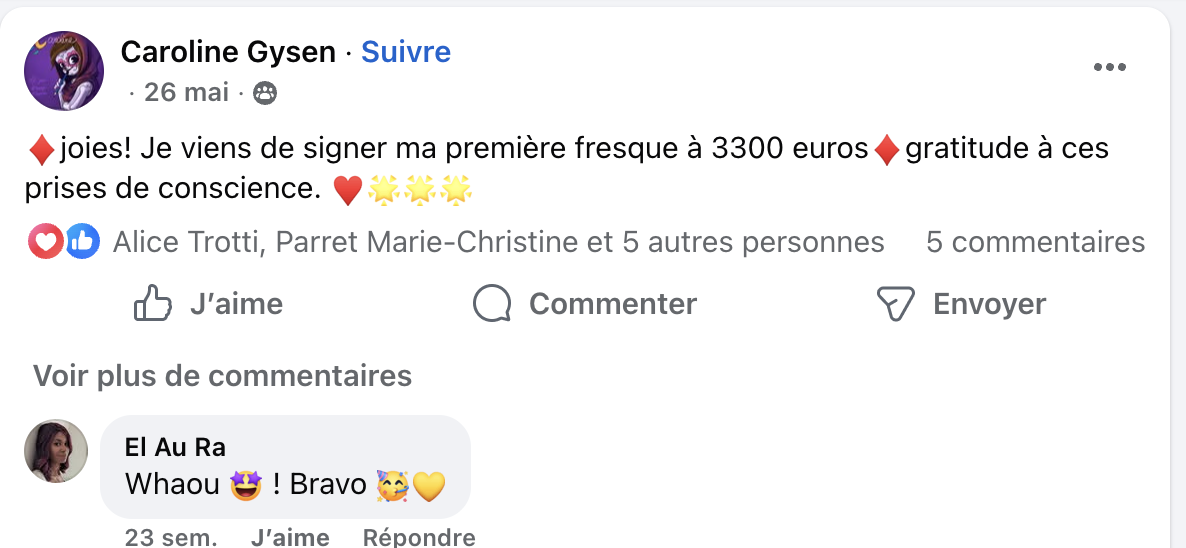Click the audience privacy icon beside date

click(265, 94)
